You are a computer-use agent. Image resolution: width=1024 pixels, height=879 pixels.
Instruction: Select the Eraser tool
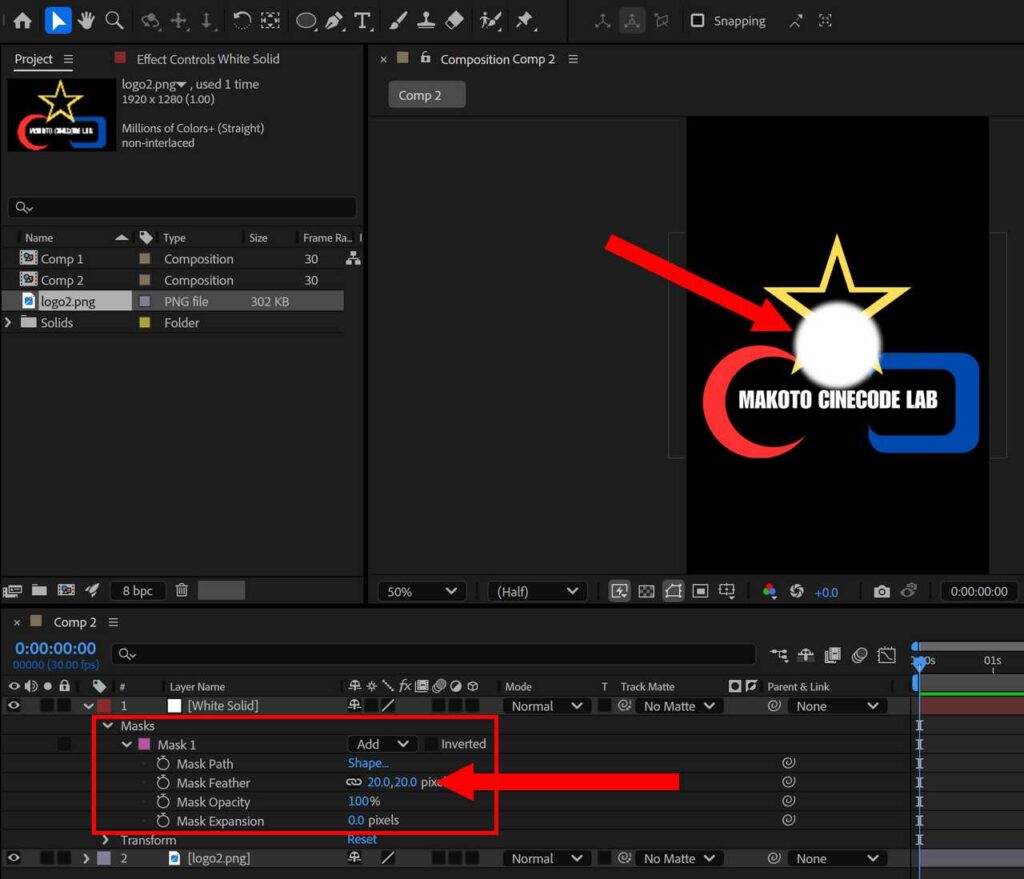point(454,21)
